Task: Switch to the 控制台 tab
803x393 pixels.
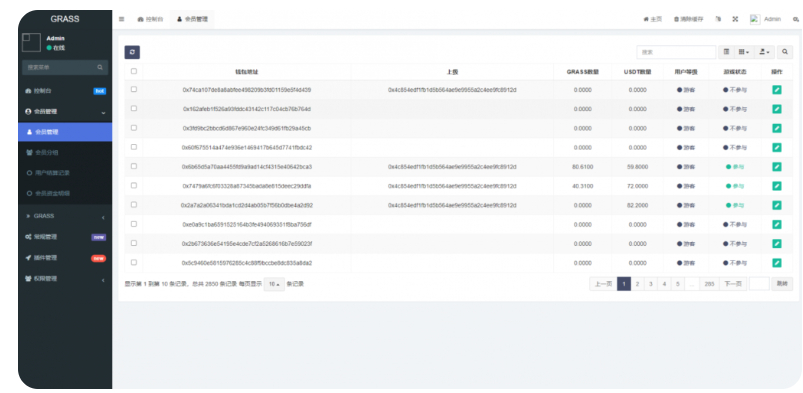Action: click(151, 19)
